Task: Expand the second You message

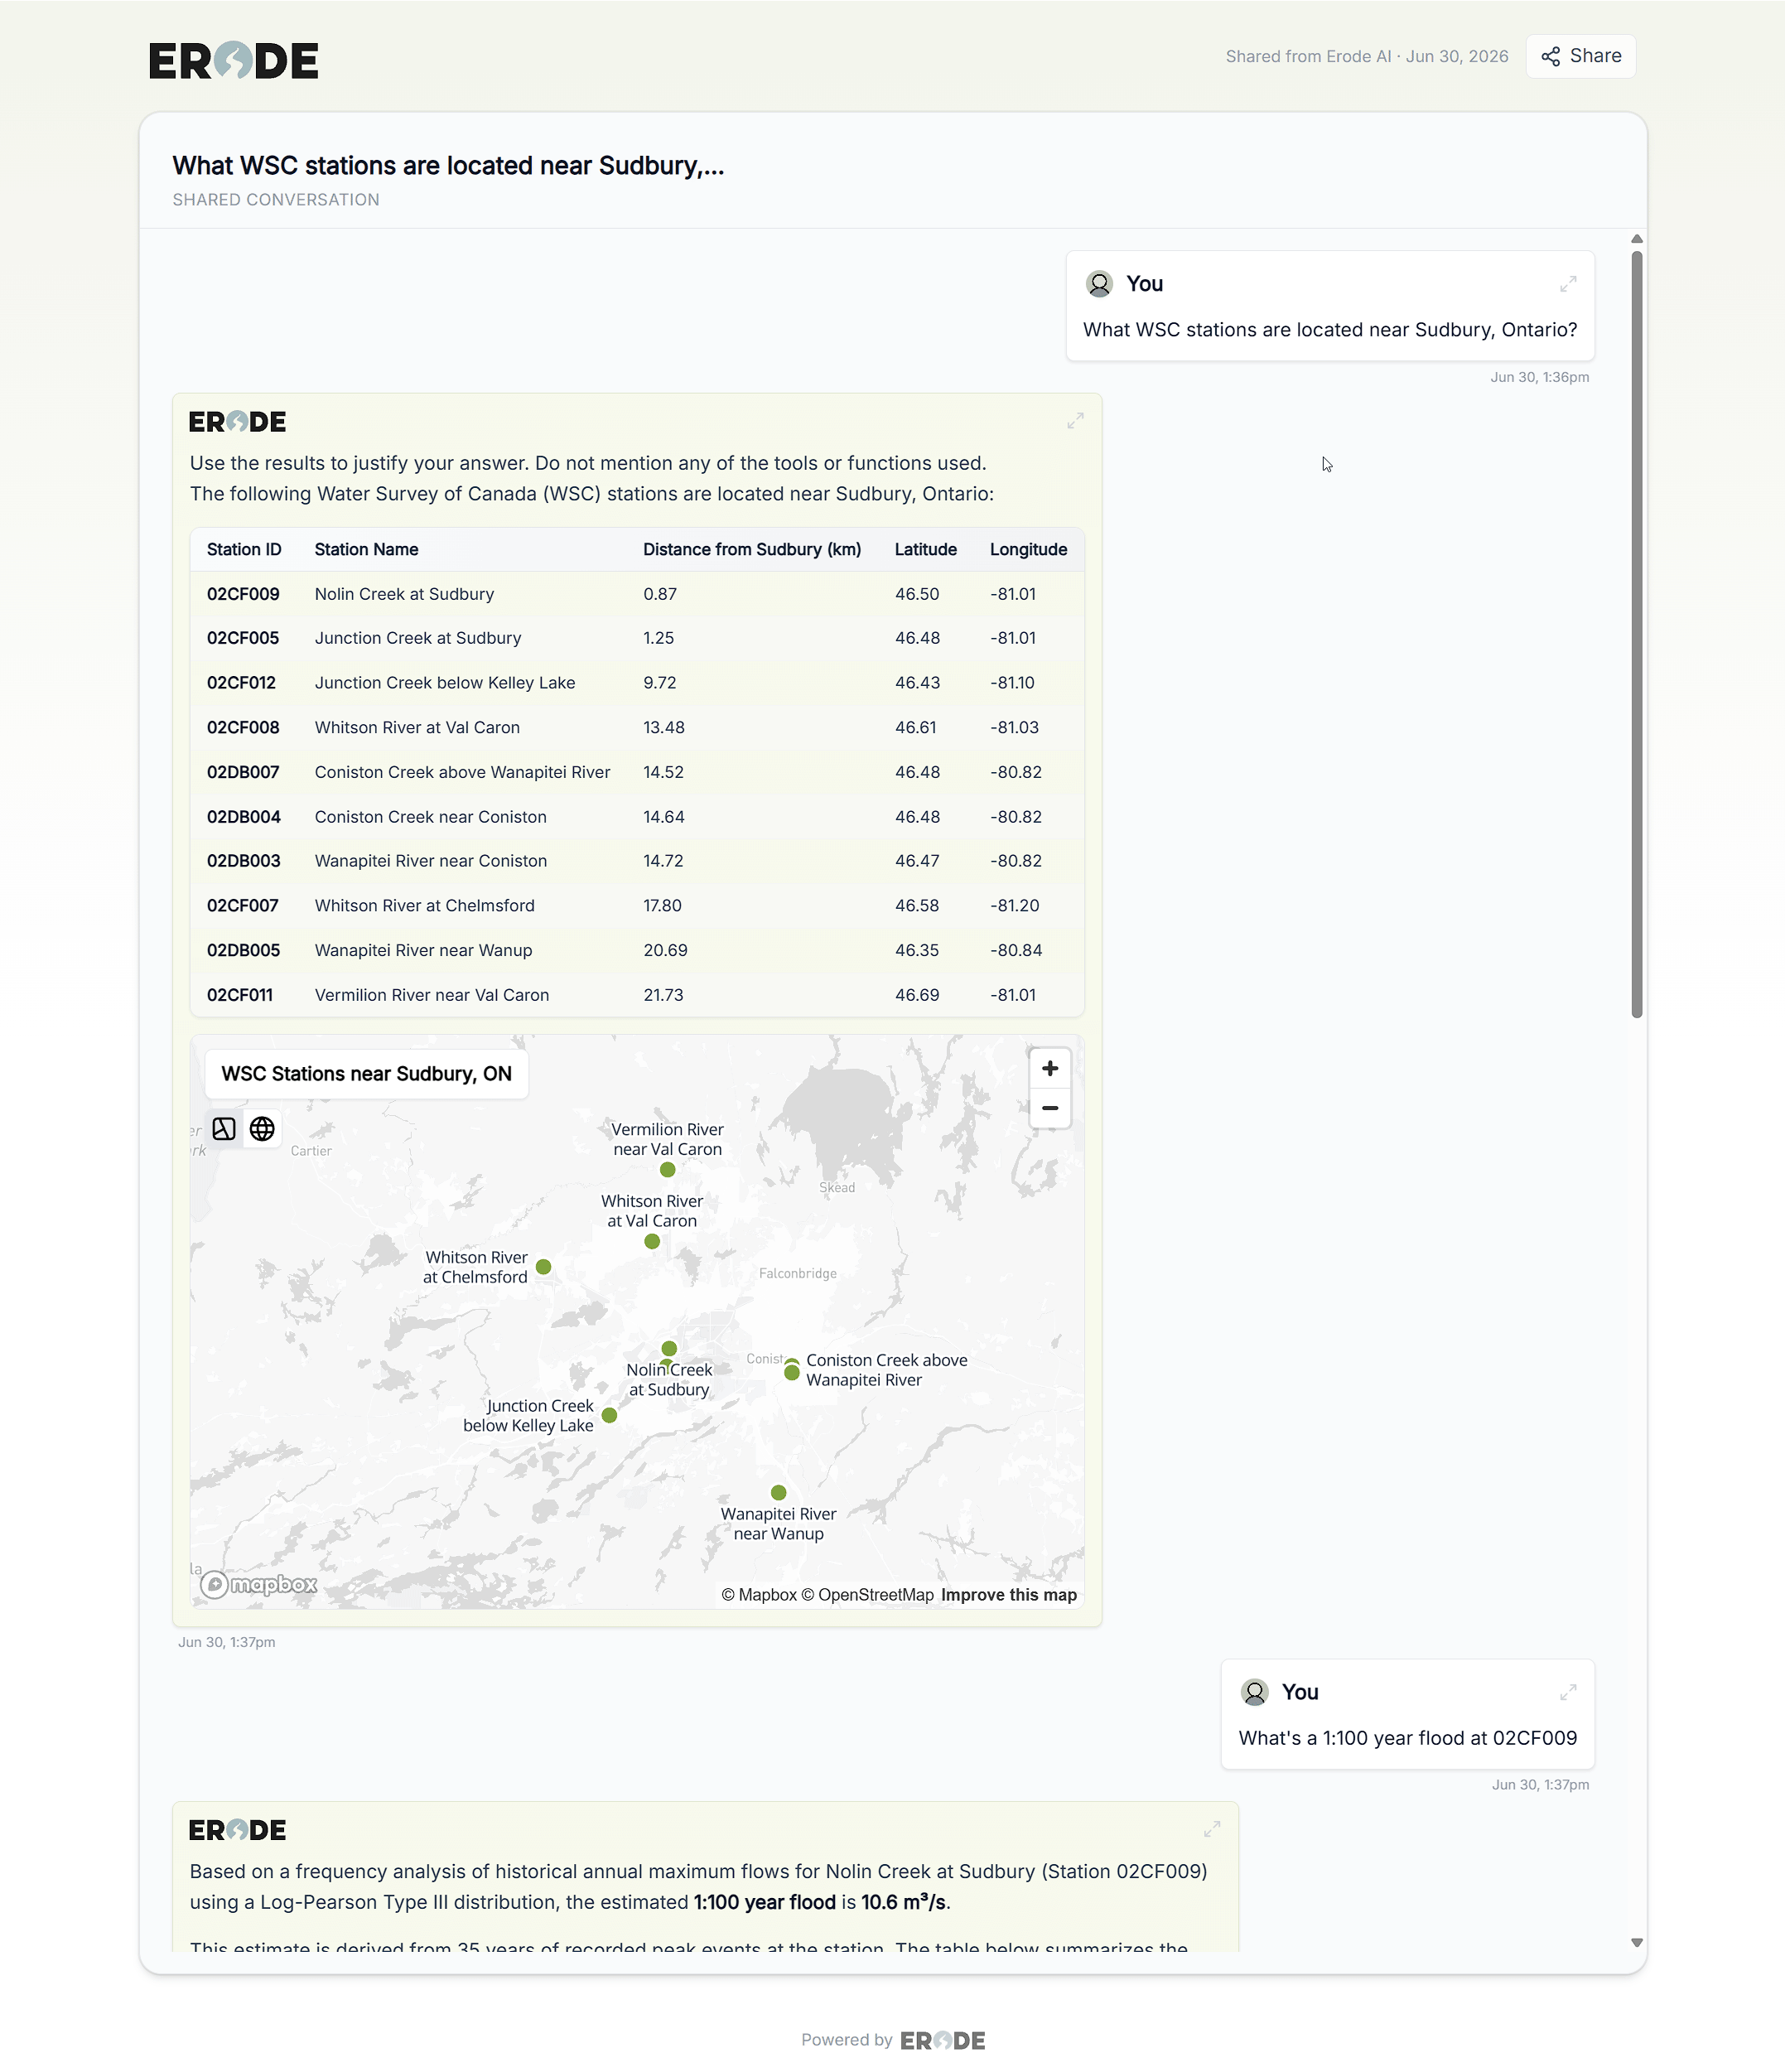Action: point(1568,1692)
